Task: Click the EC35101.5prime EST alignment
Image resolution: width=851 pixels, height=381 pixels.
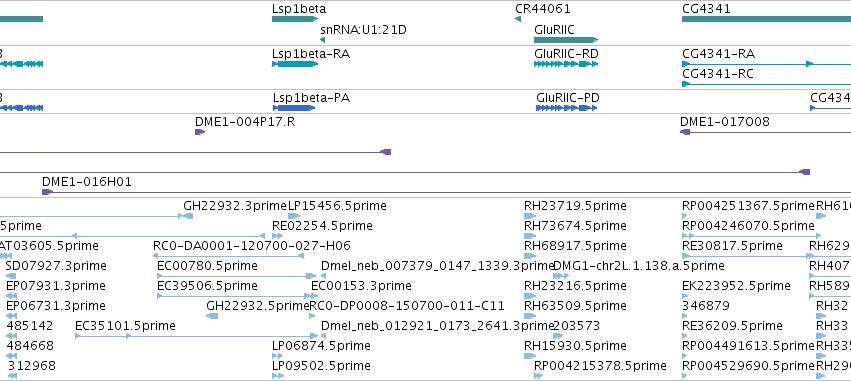Action: [x=196, y=336]
